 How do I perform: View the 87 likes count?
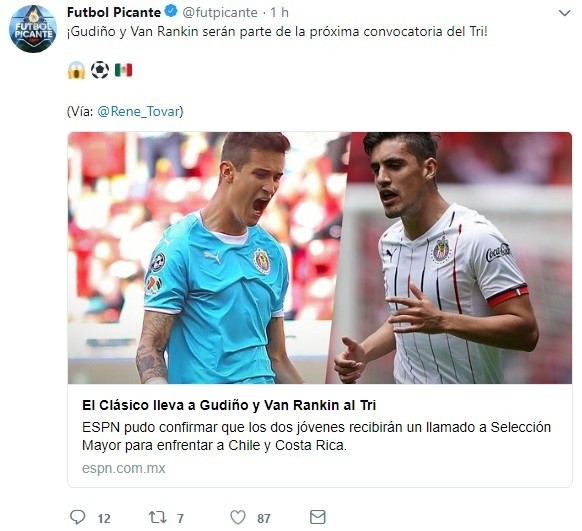tap(264, 518)
